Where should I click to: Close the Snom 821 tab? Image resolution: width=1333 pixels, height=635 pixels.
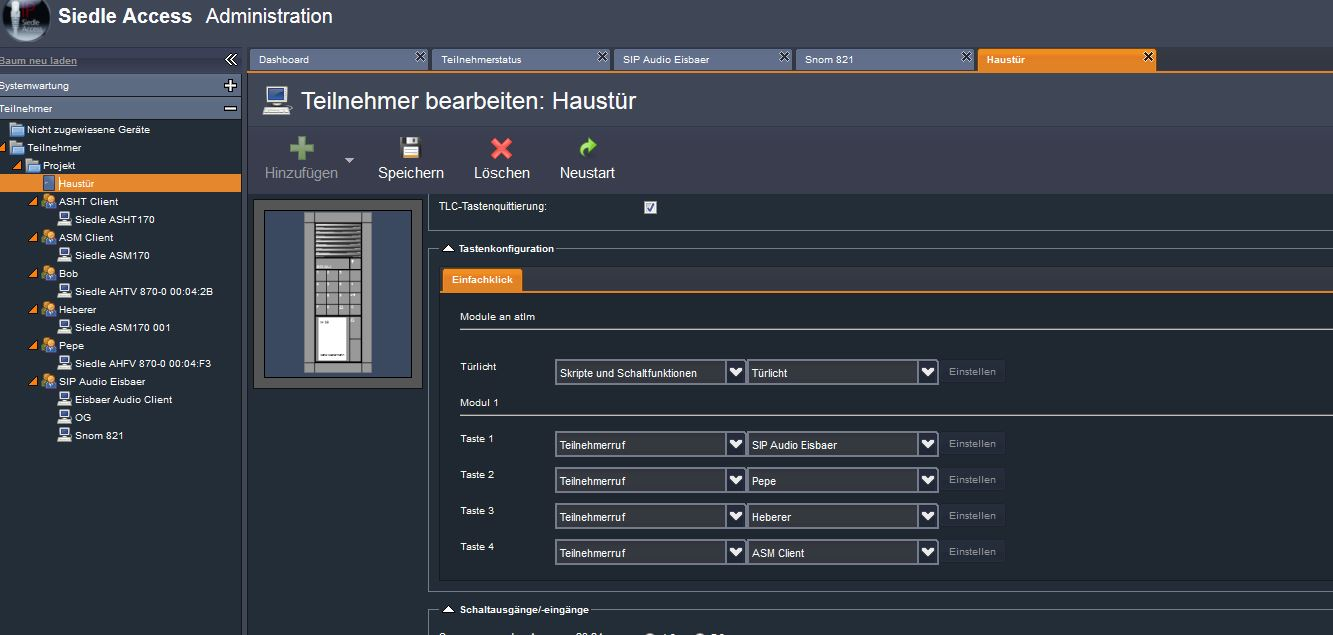[966, 57]
